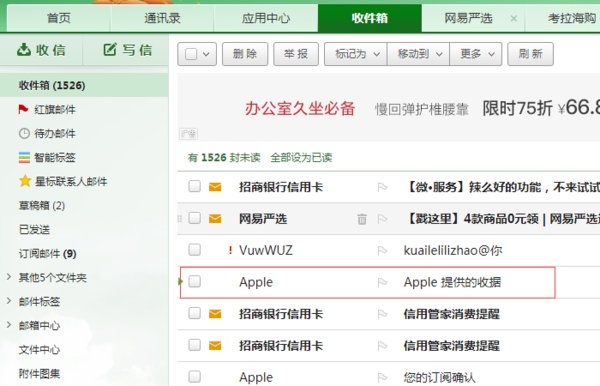600x386 pixels.
Task: Open the 标记为 dropdown
Action: [356, 54]
